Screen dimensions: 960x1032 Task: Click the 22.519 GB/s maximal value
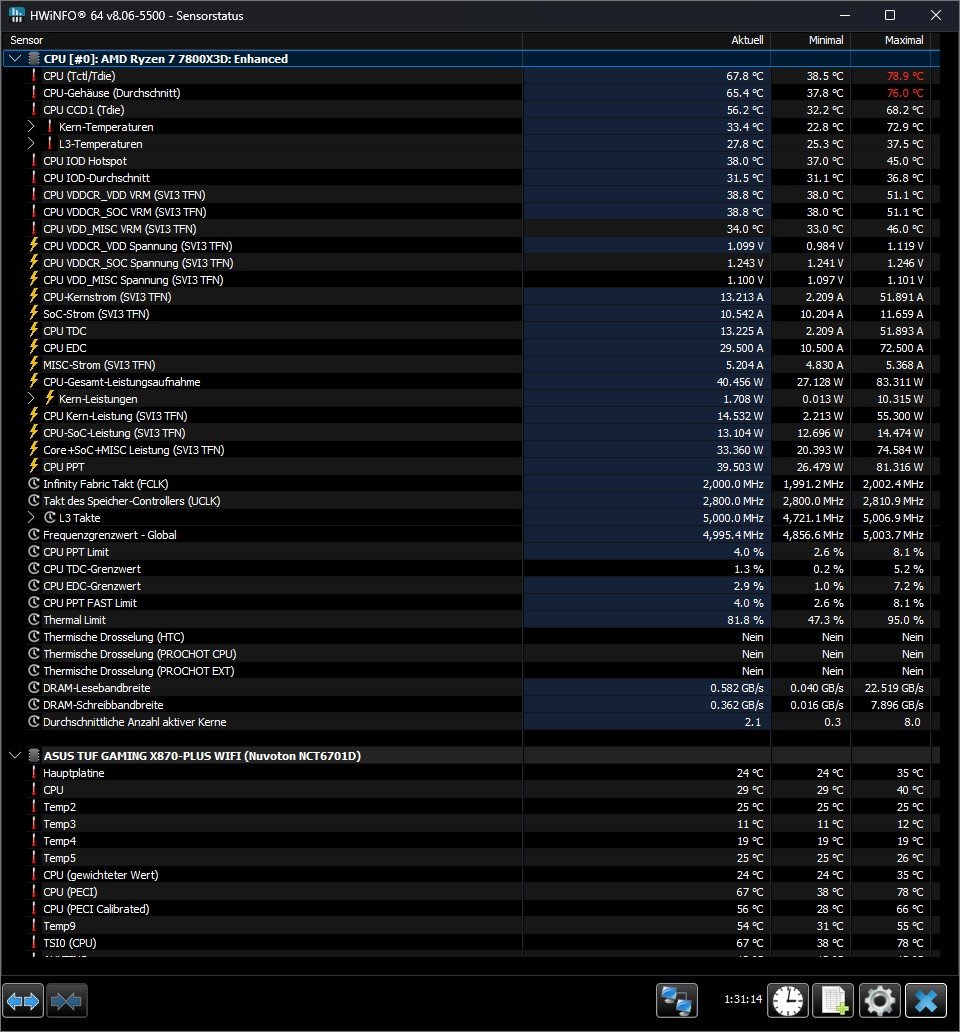point(894,688)
